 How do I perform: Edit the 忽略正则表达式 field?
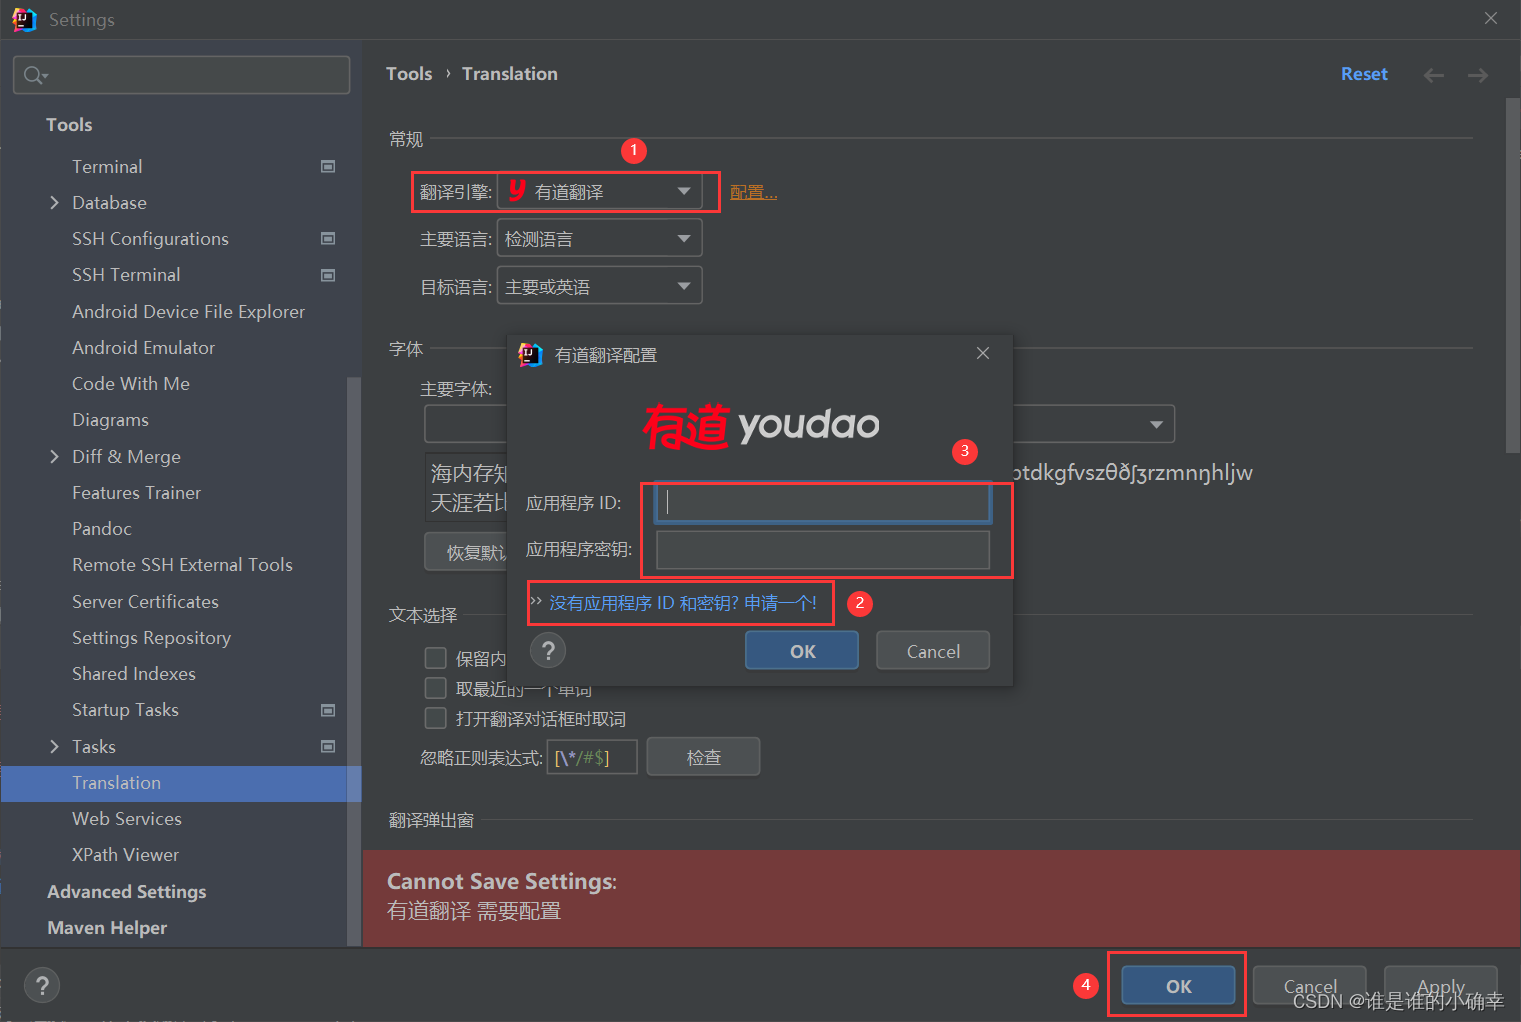point(592,757)
